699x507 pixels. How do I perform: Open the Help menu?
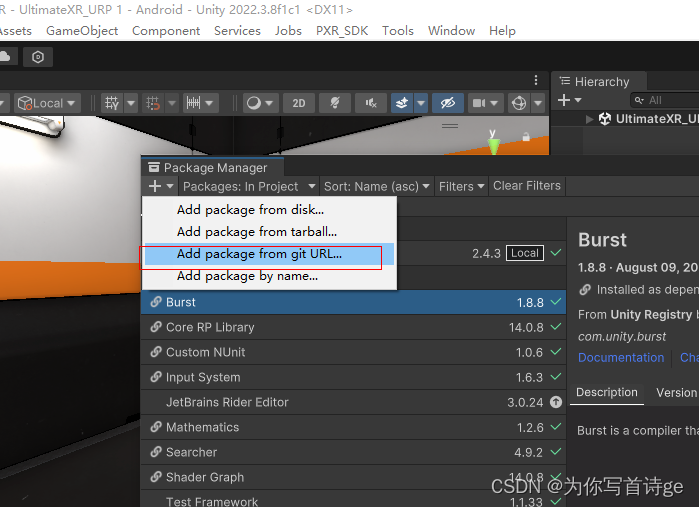coord(502,31)
